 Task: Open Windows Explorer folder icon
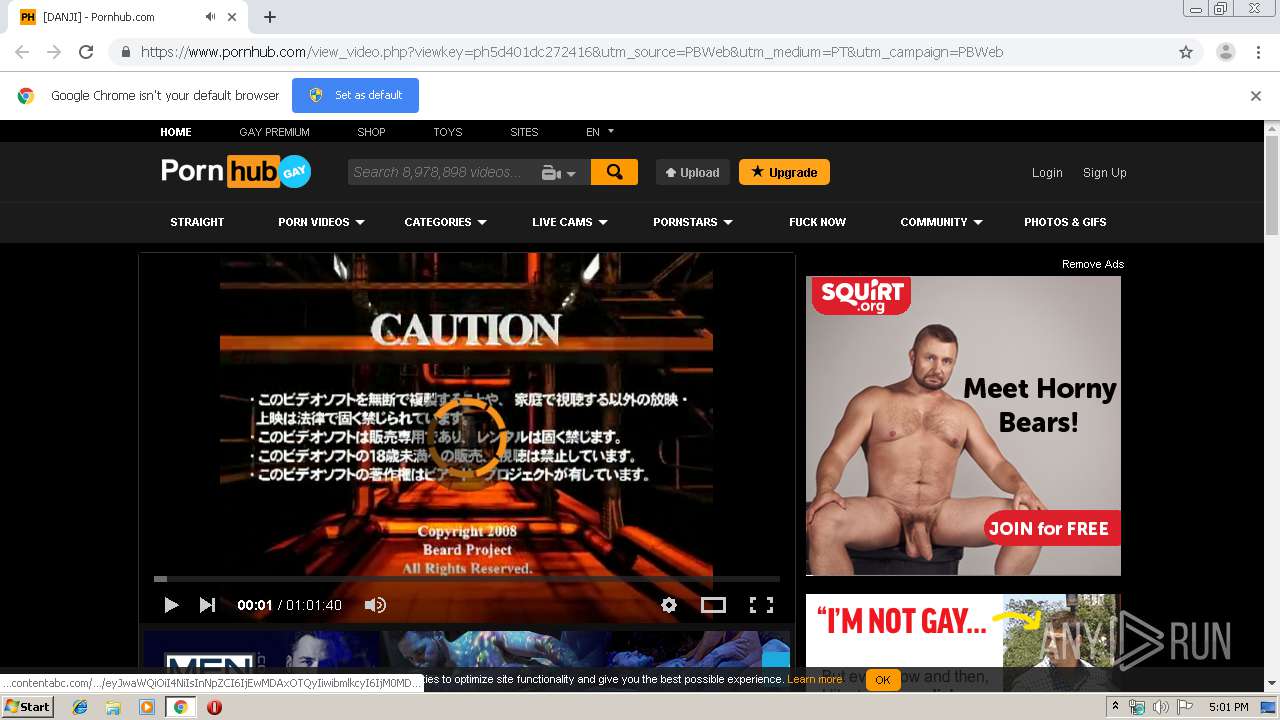113,707
